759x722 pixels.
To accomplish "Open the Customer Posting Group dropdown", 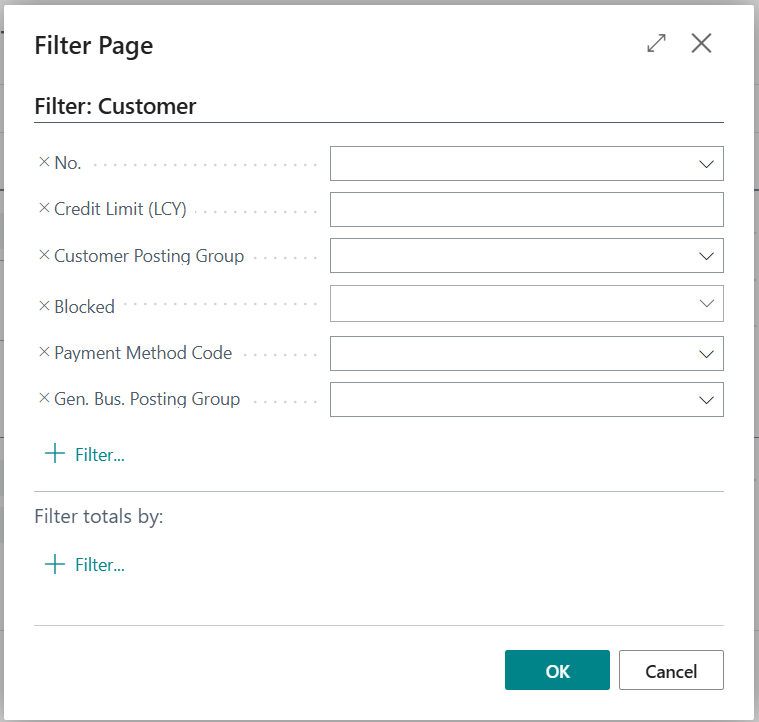I will coord(706,256).
